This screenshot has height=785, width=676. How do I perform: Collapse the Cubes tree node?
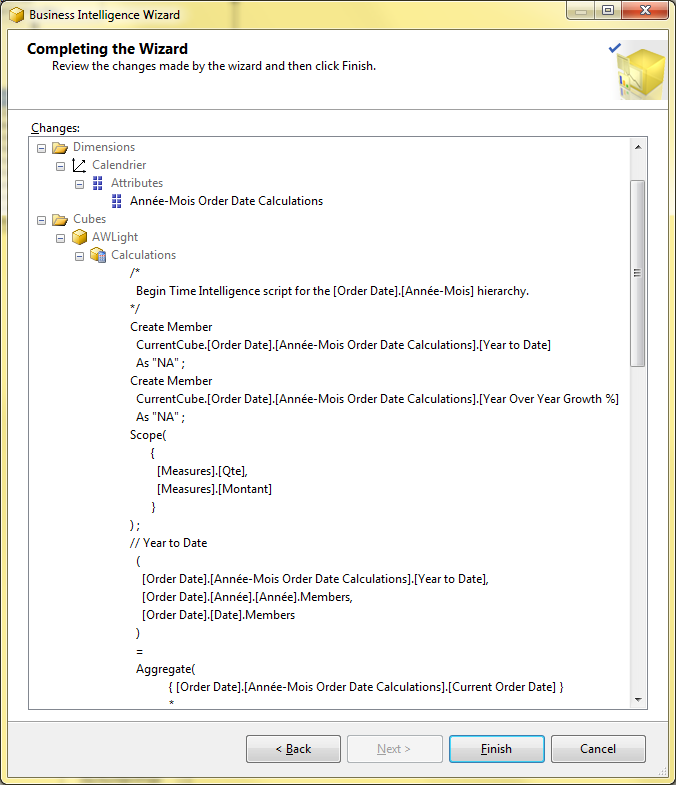click(41, 219)
